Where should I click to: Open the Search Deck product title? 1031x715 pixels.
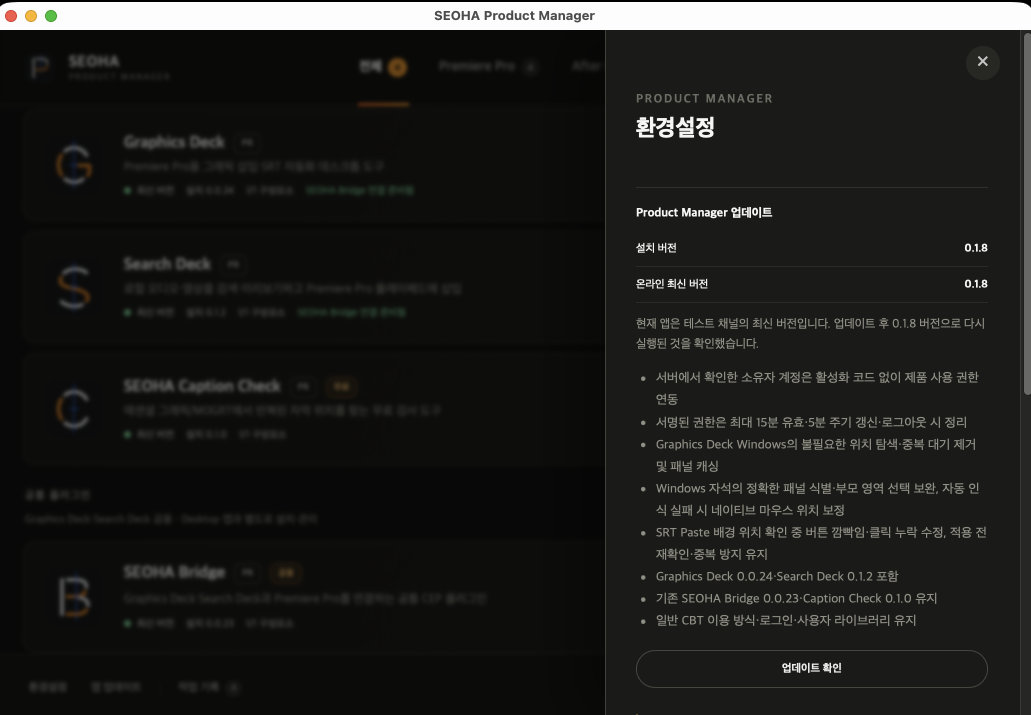(167, 264)
